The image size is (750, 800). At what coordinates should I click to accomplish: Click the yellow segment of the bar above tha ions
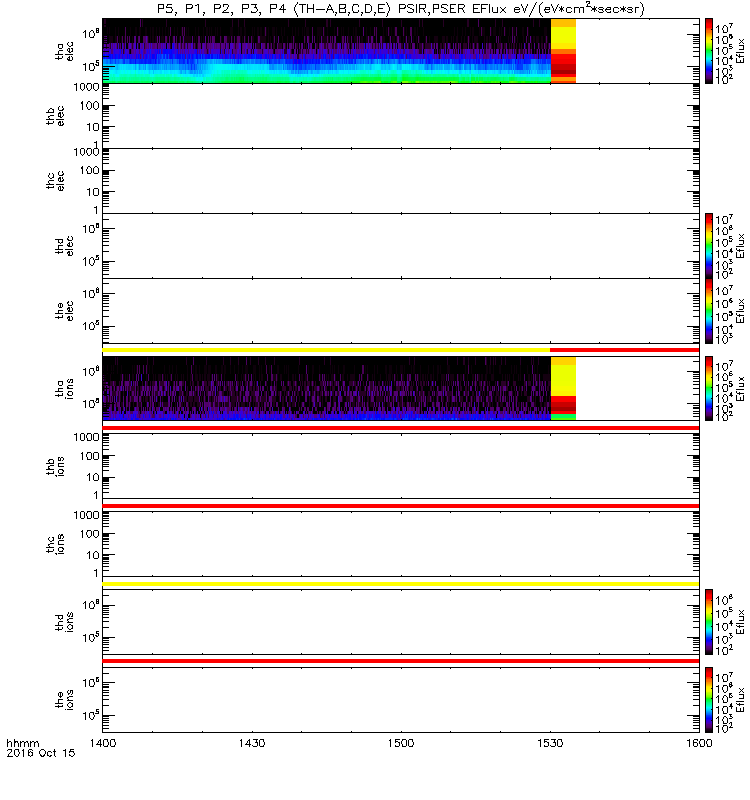coord(327,350)
